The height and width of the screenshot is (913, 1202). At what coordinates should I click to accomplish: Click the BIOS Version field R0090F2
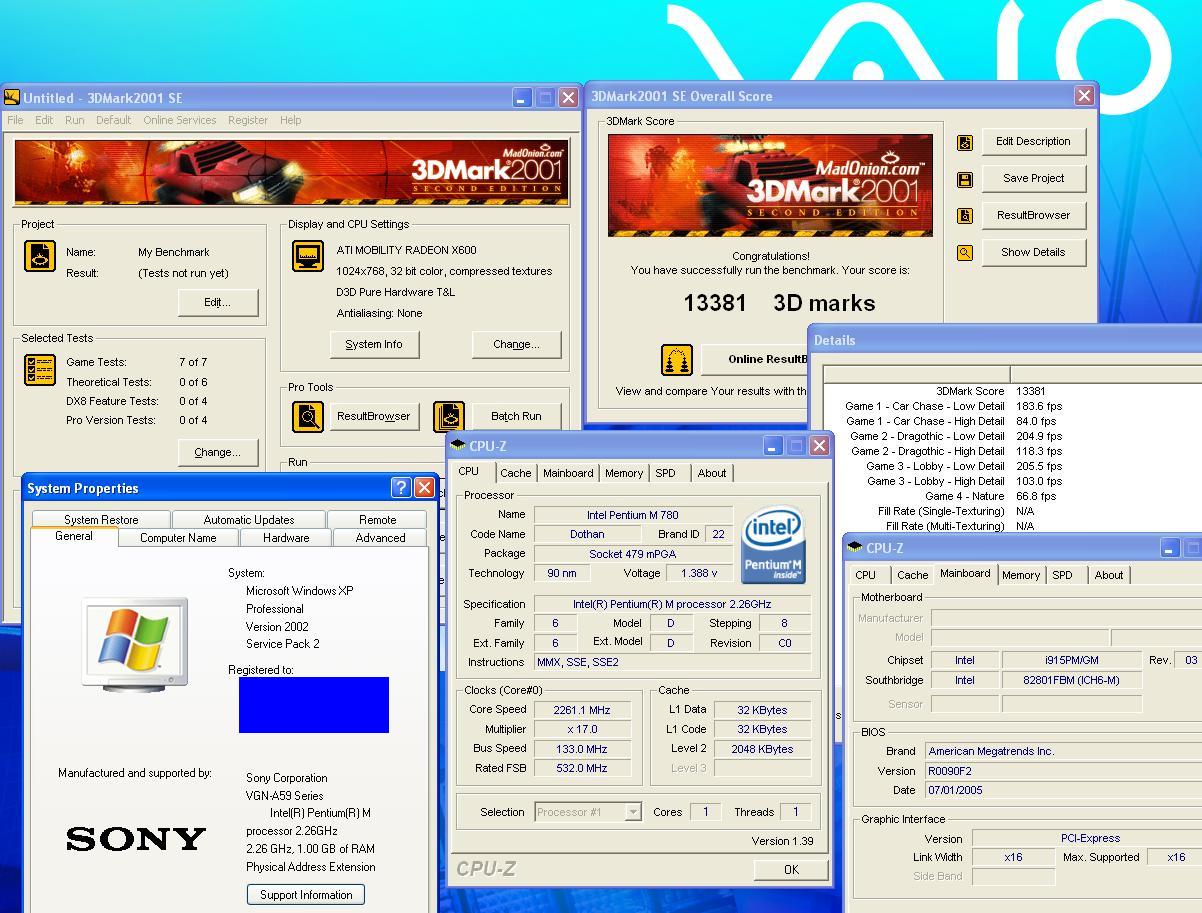click(1063, 771)
